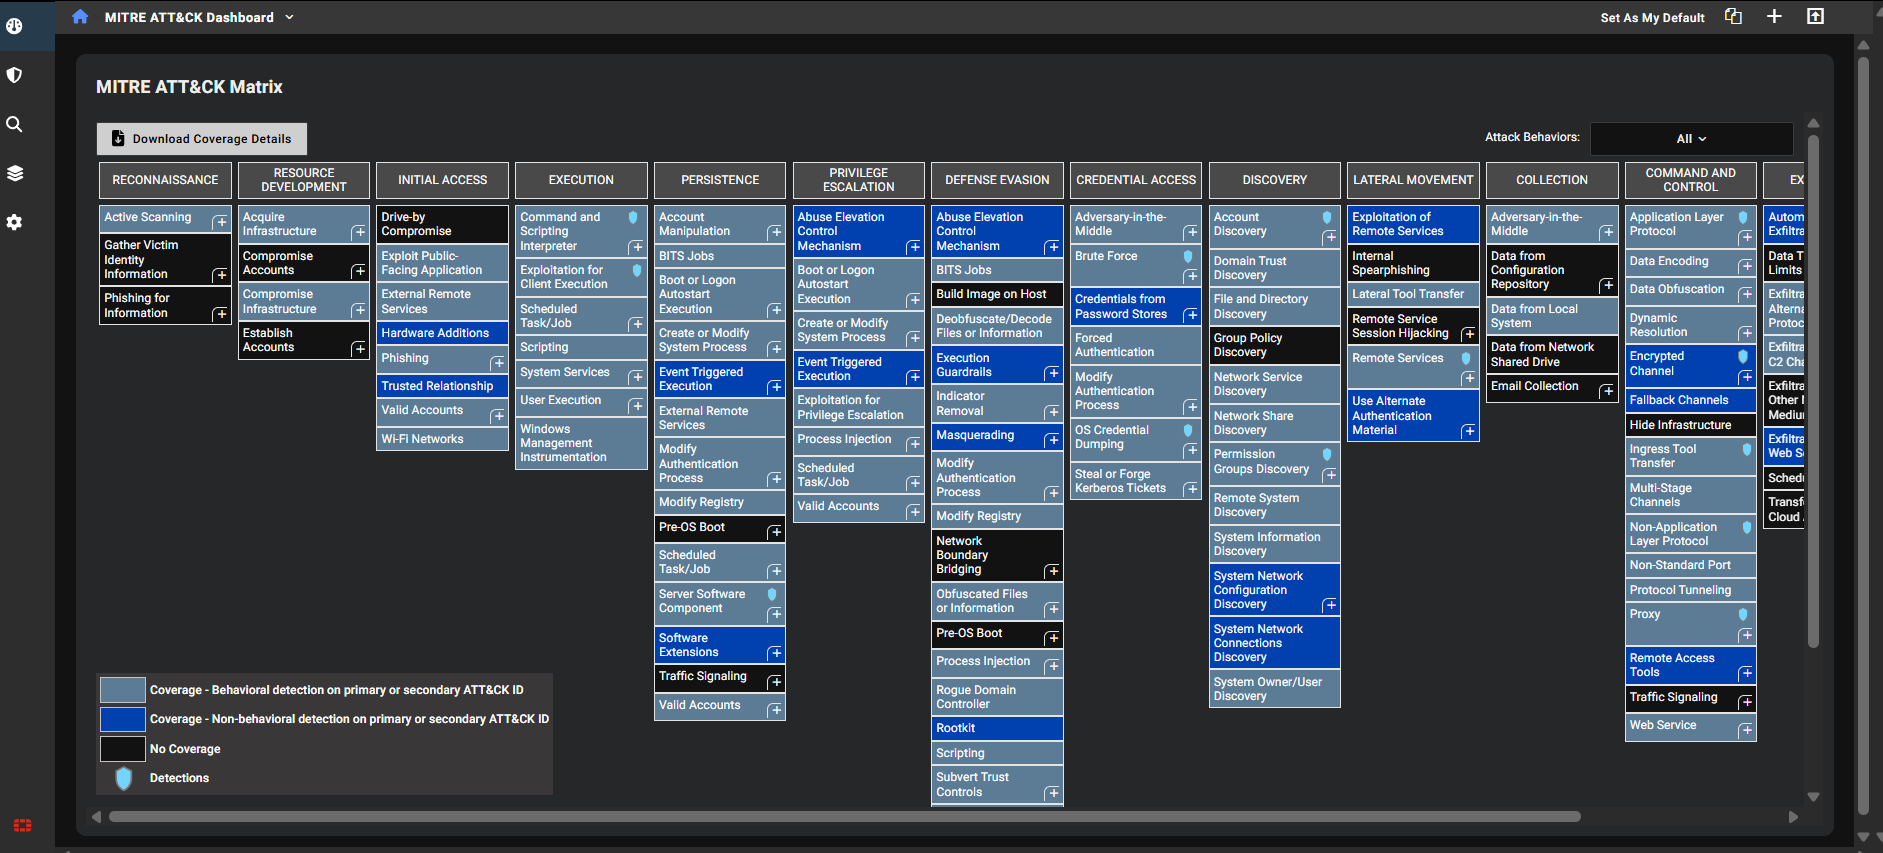
Task: Click the shield on Application Layer Protocol
Action: (1743, 217)
